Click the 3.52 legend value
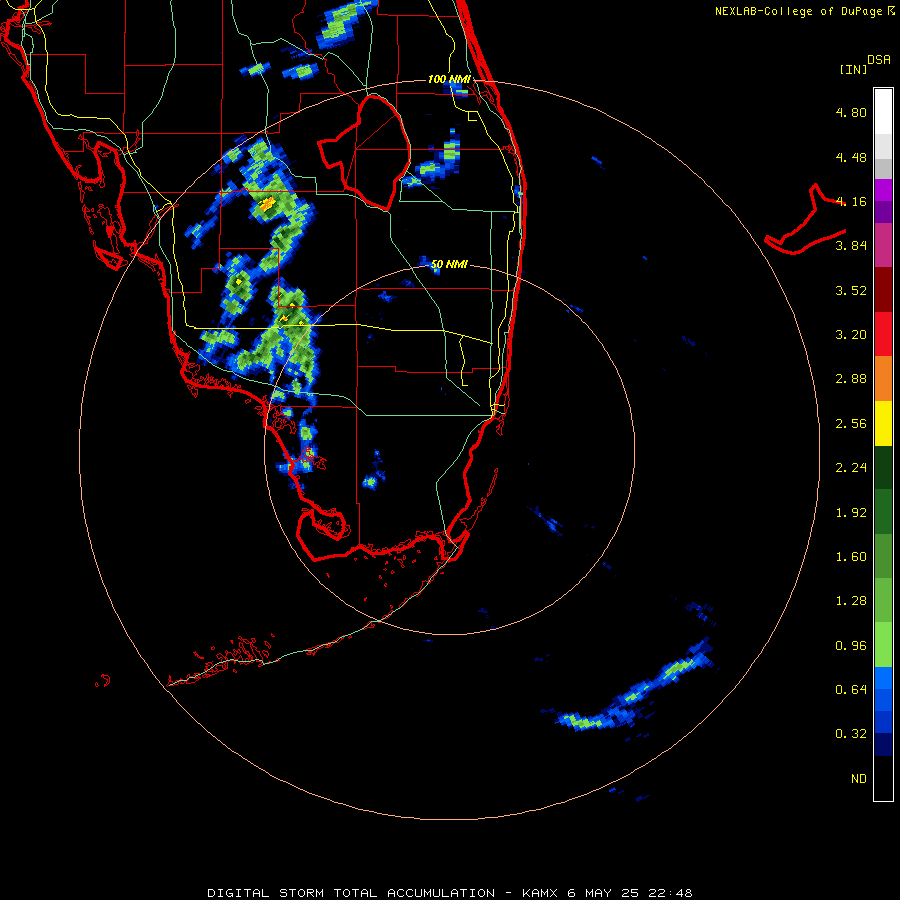This screenshot has width=900, height=900. (851, 290)
